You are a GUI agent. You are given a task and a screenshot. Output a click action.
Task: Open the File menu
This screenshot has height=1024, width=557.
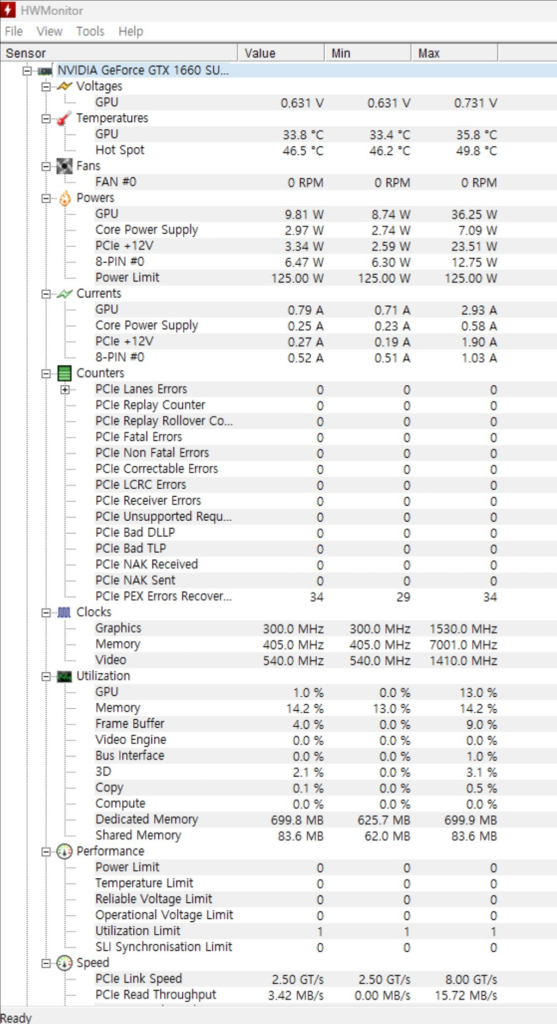click(x=14, y=31)
